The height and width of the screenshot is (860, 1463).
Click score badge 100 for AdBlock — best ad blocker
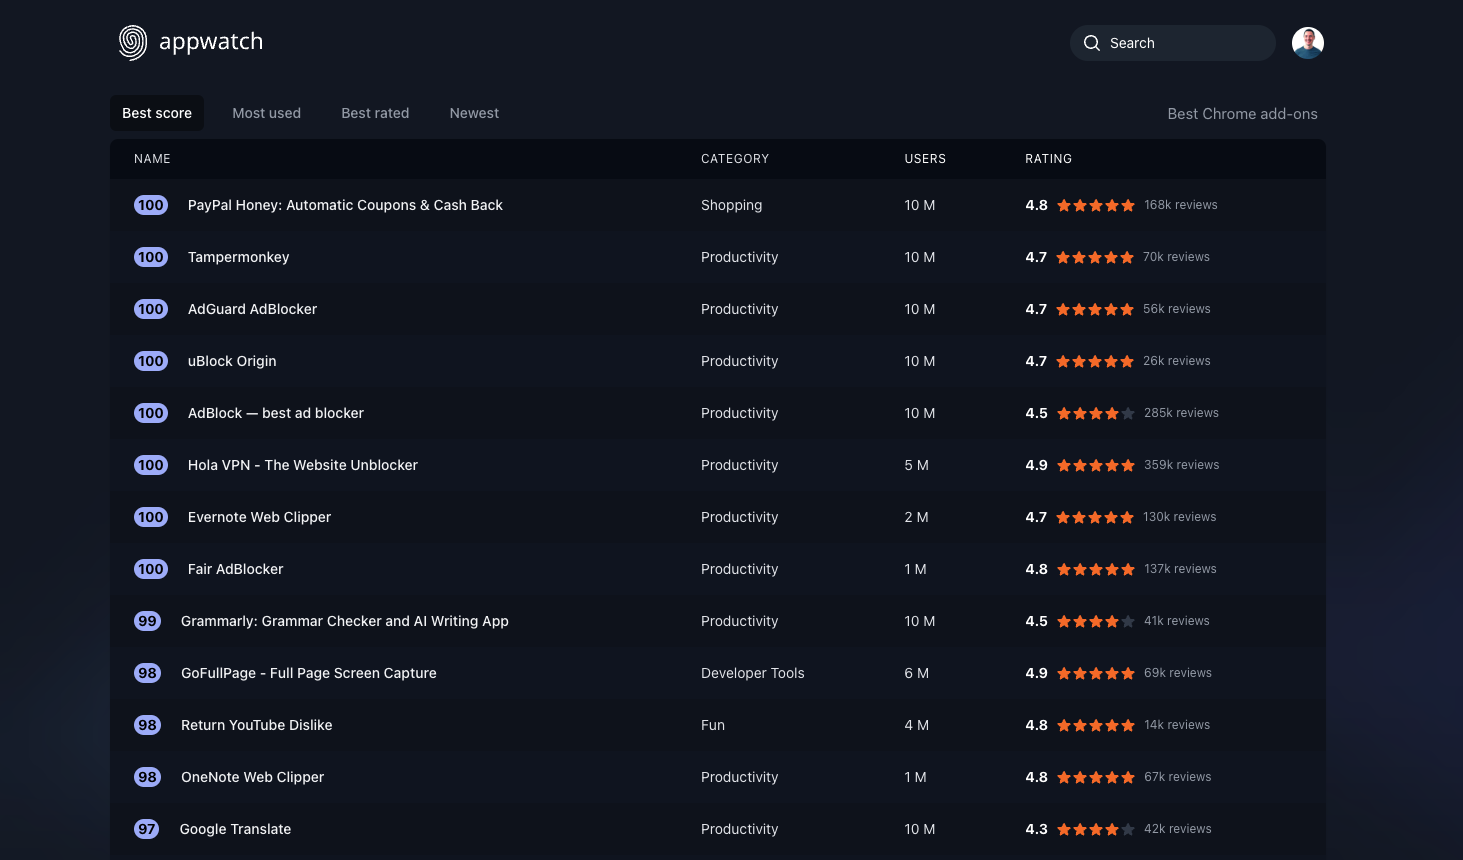pyautogui.click(x=151, y=413)
